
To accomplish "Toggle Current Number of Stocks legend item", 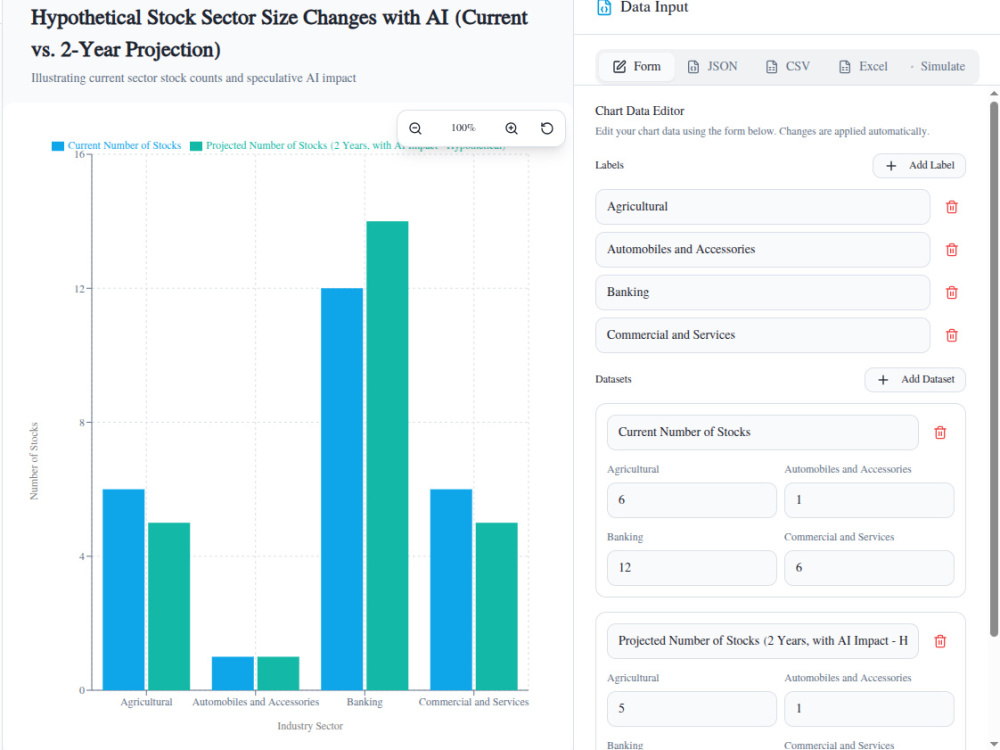I will pos(117,145).
